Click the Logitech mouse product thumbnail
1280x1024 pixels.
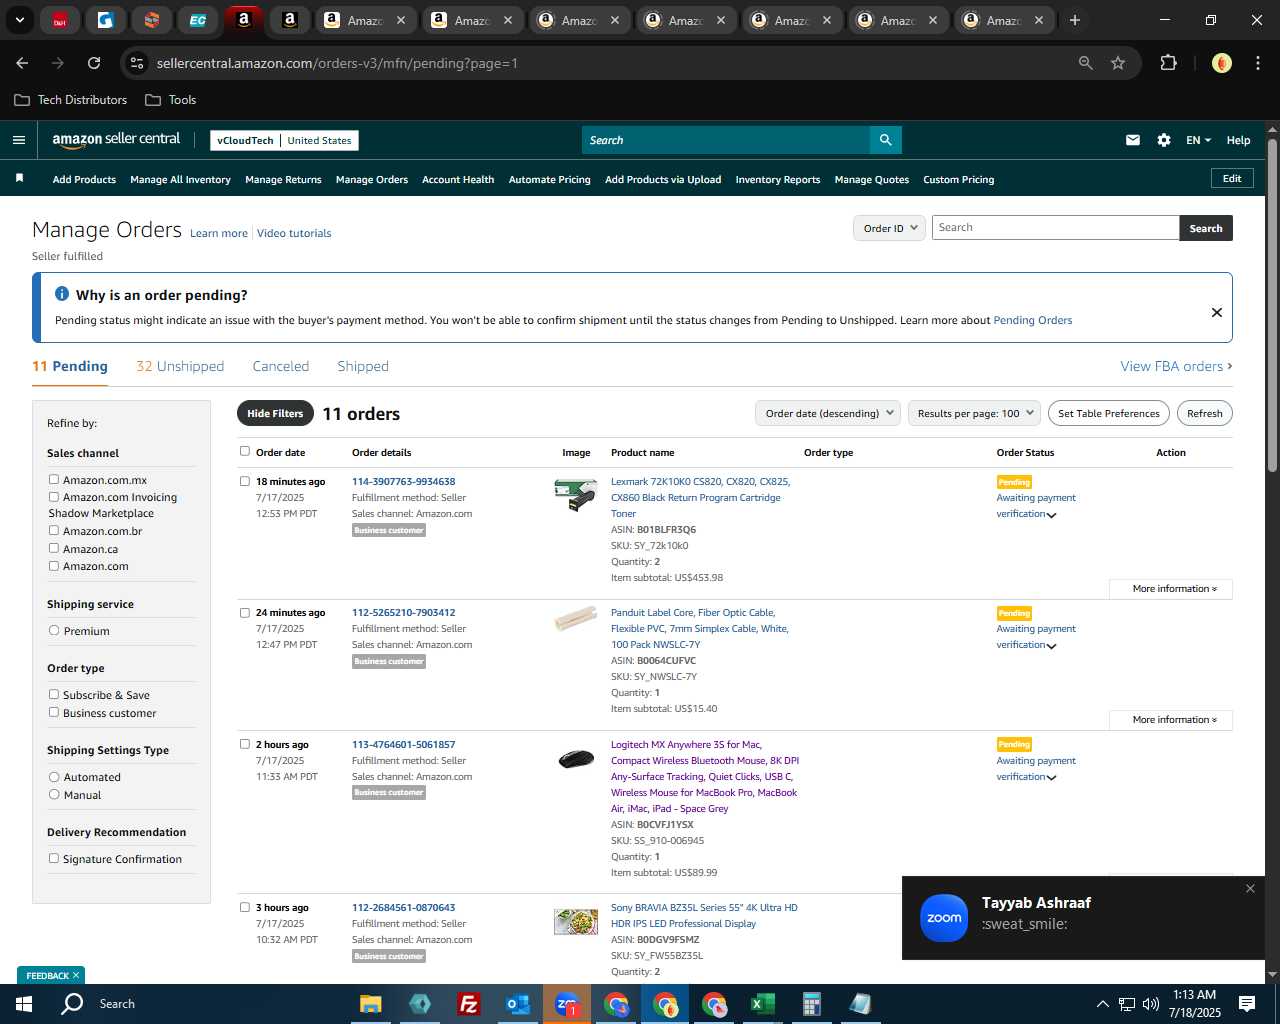(576, 759)
